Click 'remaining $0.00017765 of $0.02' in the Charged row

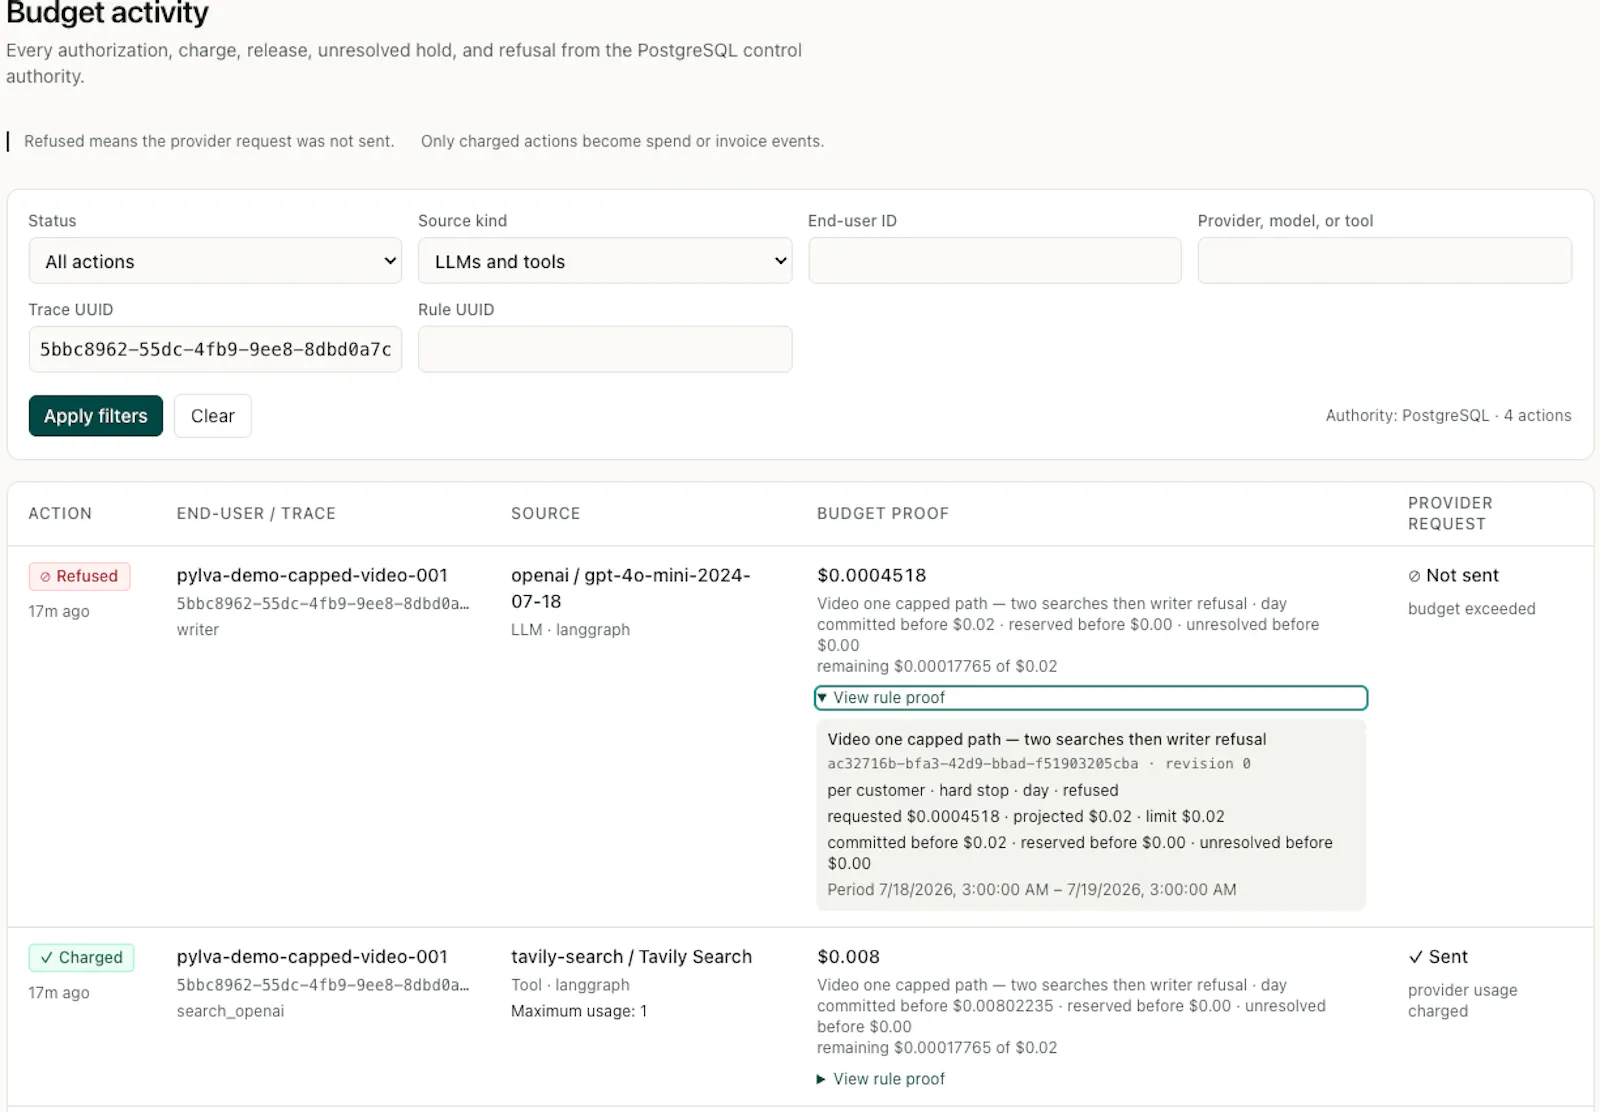937,1048
